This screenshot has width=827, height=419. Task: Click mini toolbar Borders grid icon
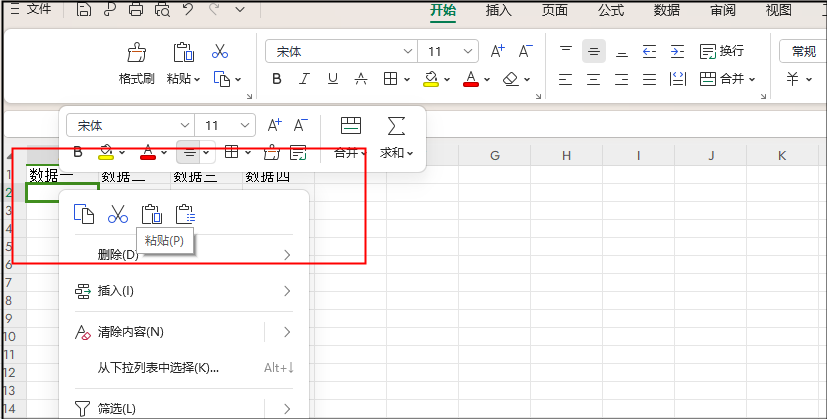[231, 153]
